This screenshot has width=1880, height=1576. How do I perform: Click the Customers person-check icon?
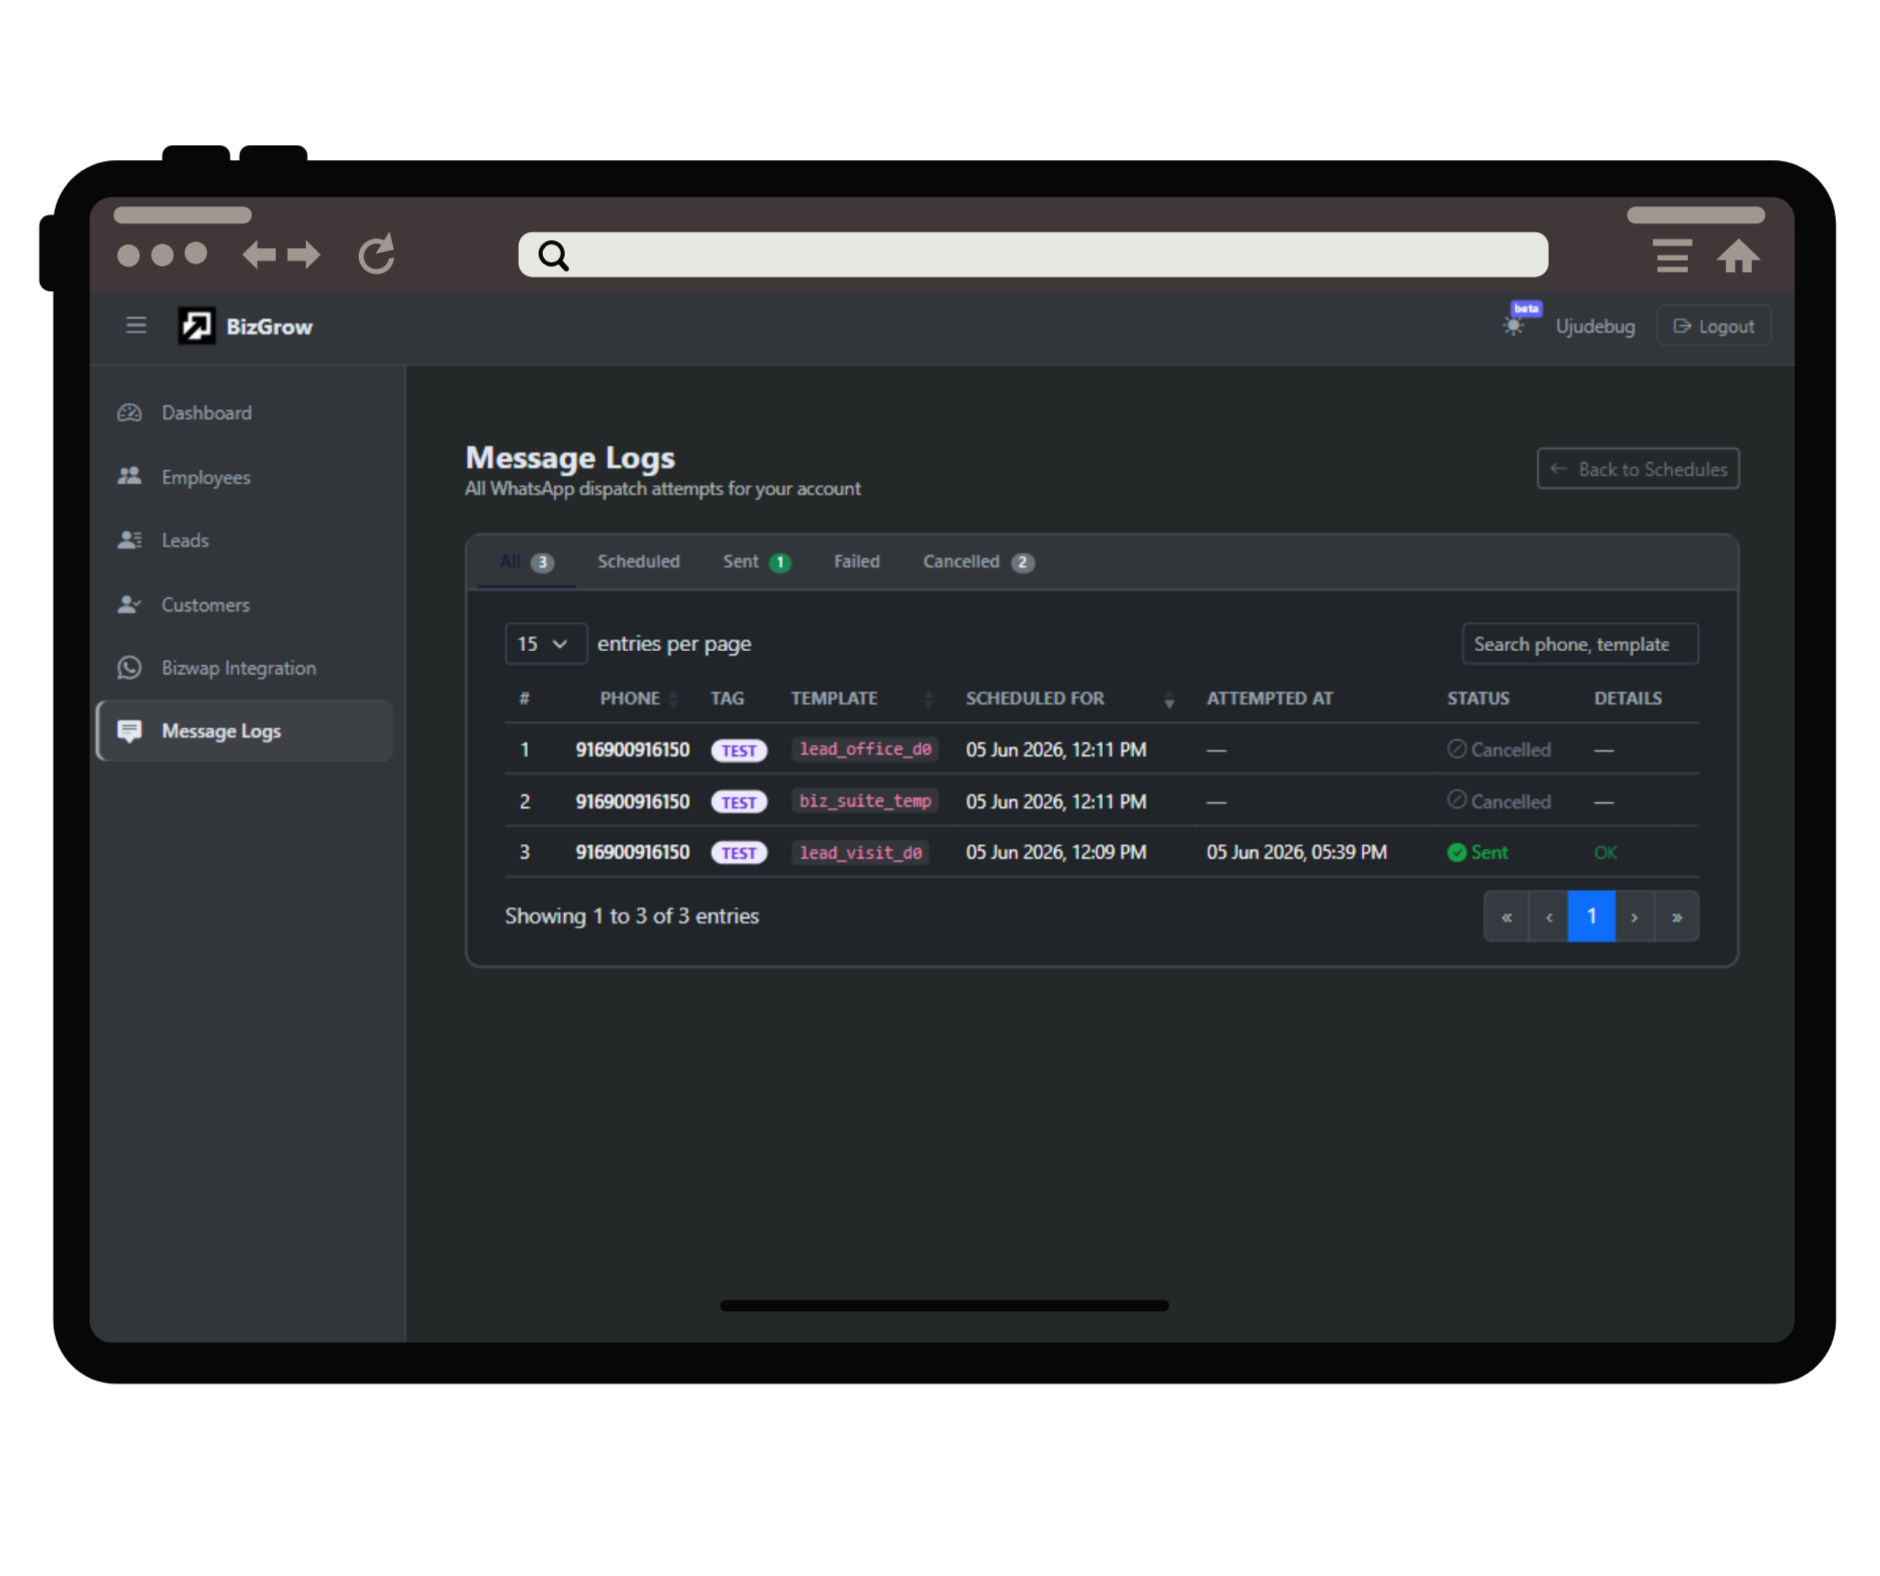tap(129, 604)
